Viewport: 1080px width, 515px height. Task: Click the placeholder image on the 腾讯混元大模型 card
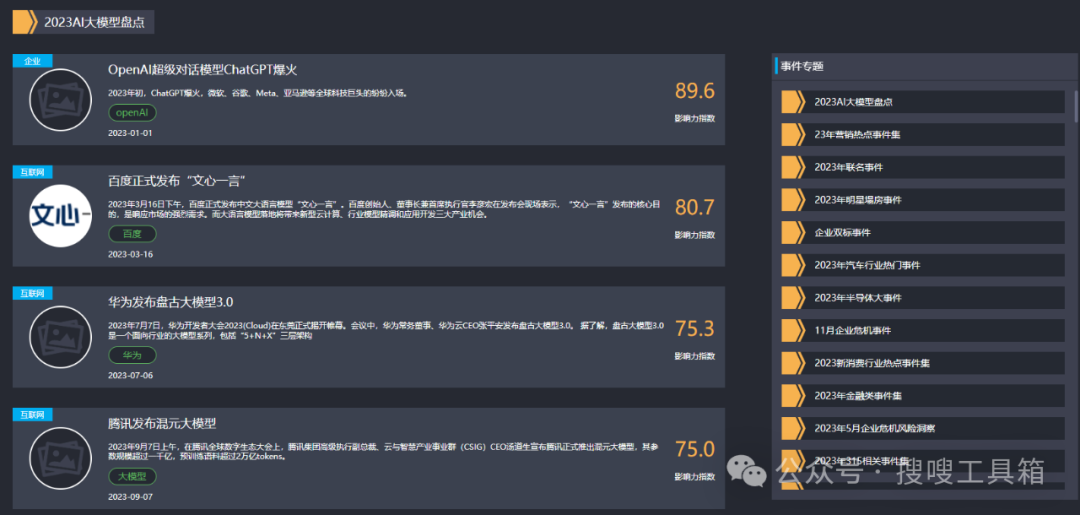(x=60, y=458)
